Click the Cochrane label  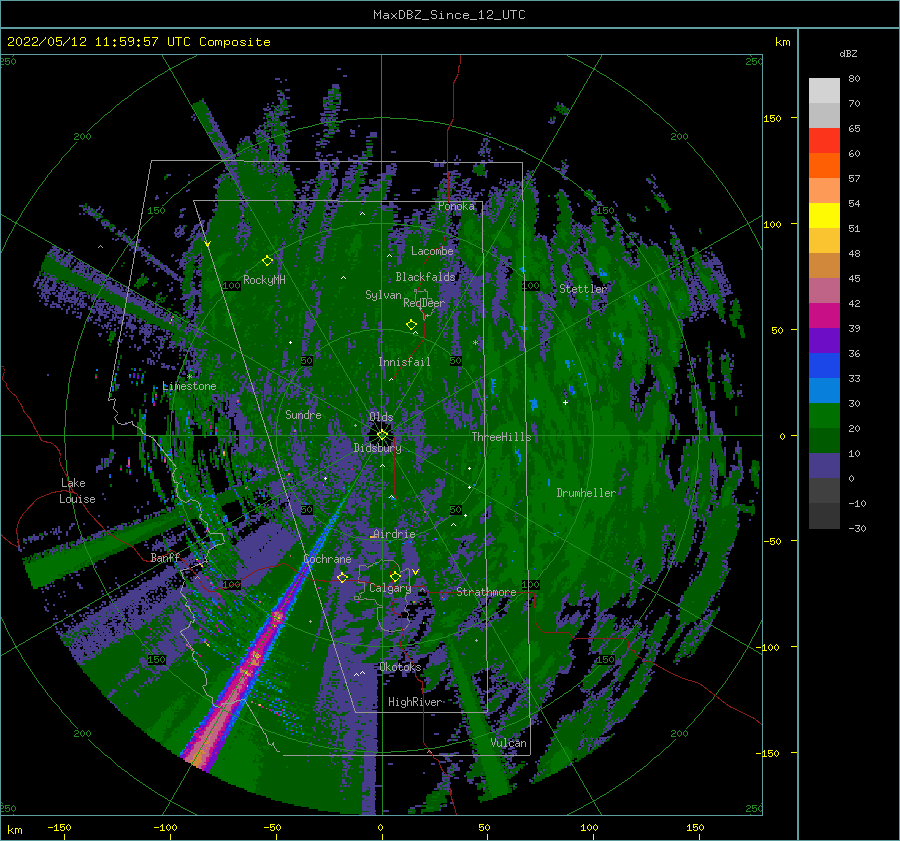pos(327,559)
